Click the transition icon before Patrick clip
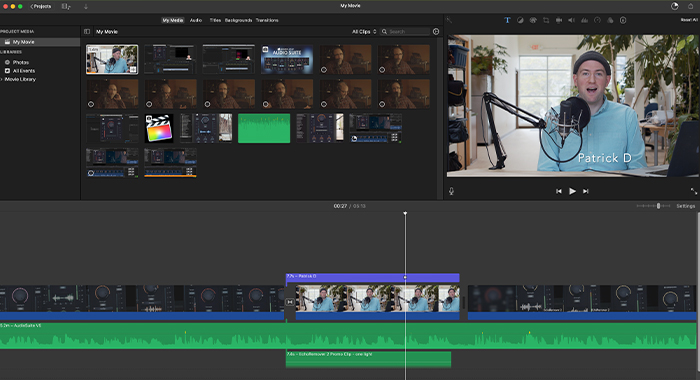Image resolution: width=700 pixels, height=380 pixels. click(290, 302)
